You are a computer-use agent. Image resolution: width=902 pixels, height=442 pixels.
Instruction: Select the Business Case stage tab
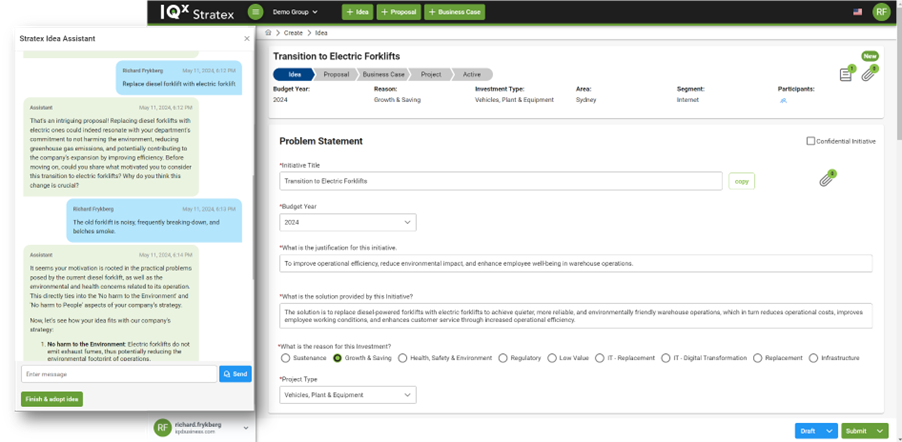pos(383,74)
